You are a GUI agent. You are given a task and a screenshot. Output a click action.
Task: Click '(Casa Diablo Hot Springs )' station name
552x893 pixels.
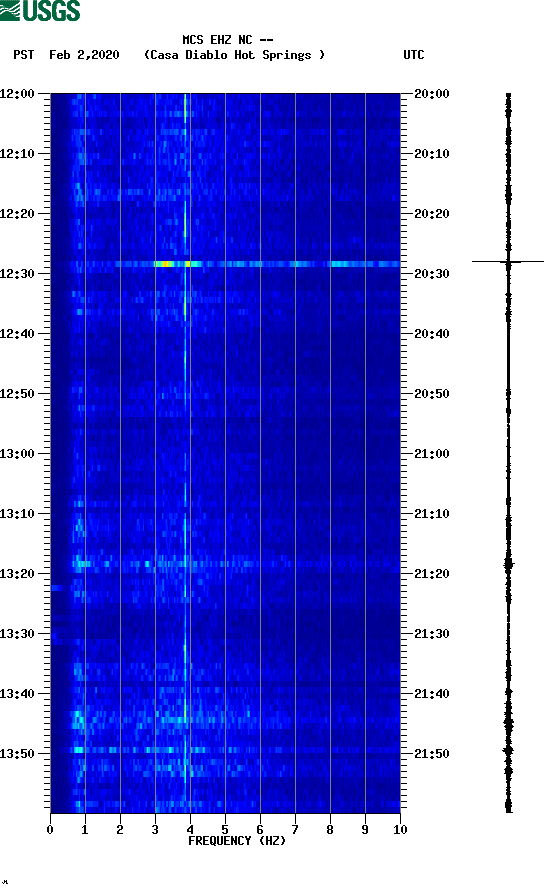pos(234,55)
